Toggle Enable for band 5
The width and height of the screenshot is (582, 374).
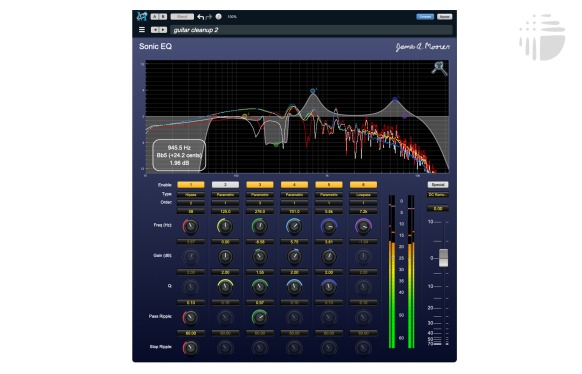(x=329, y=185)
